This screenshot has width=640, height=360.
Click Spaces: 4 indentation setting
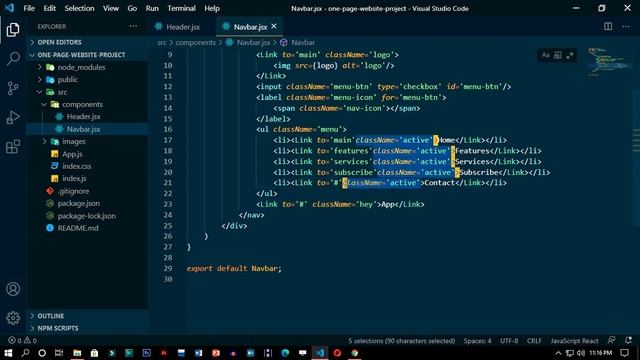pos(477,340)
